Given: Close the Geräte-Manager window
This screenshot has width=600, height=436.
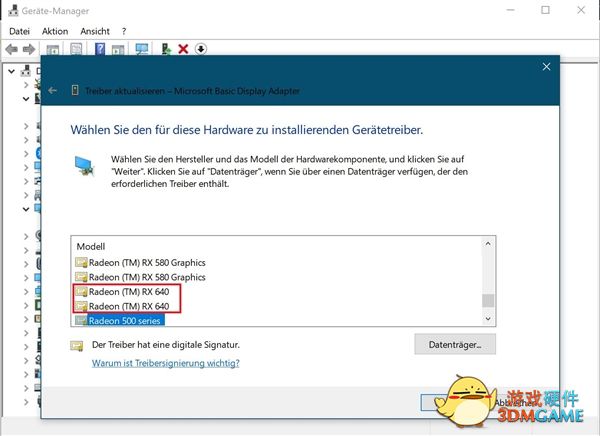Looking at the screenshot, I should point(581,10).
